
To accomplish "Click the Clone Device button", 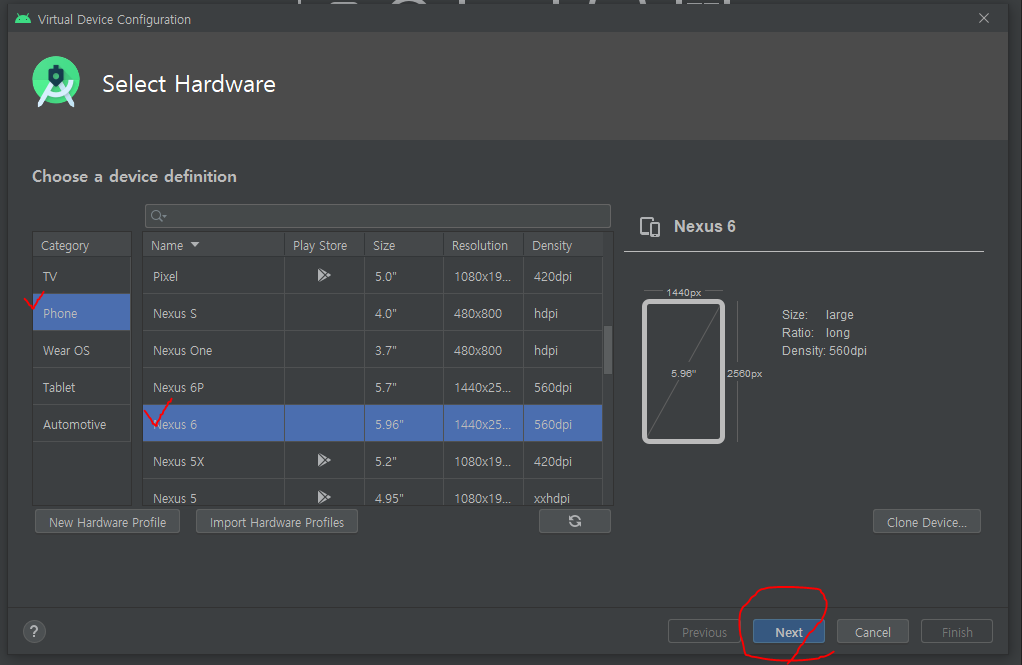I will (x=927, y=522).
